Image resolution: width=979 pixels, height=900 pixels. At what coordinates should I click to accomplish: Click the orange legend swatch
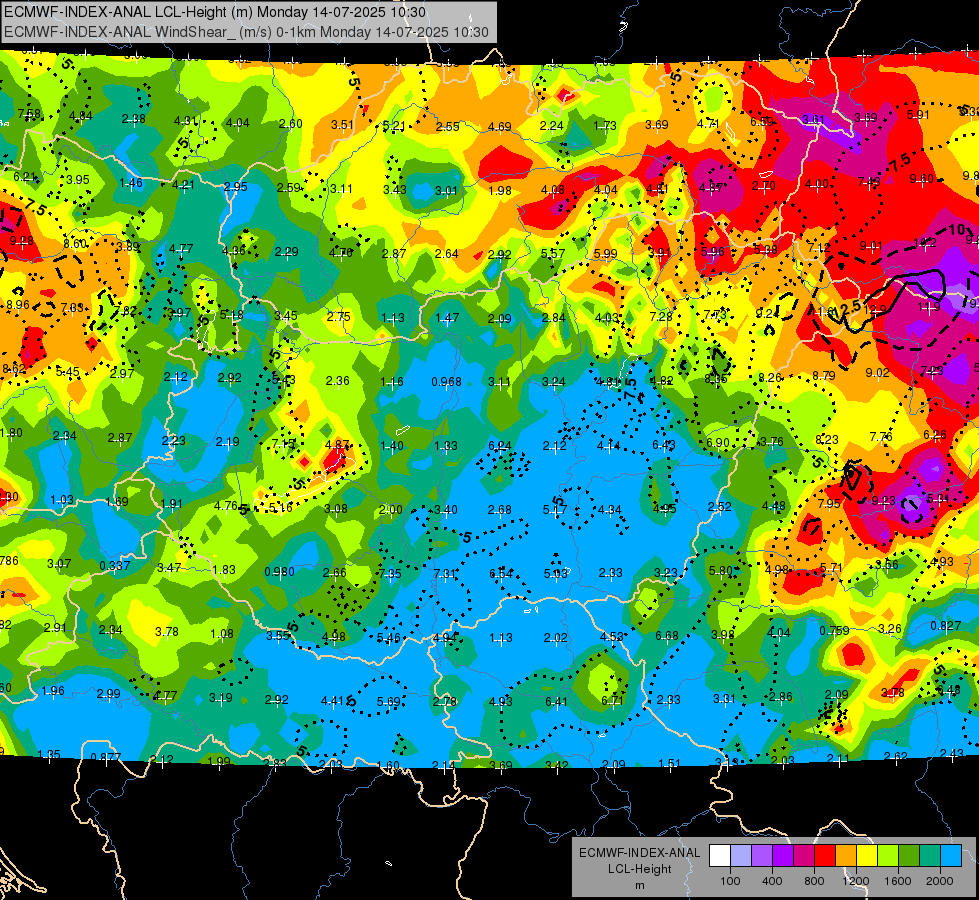846,856
